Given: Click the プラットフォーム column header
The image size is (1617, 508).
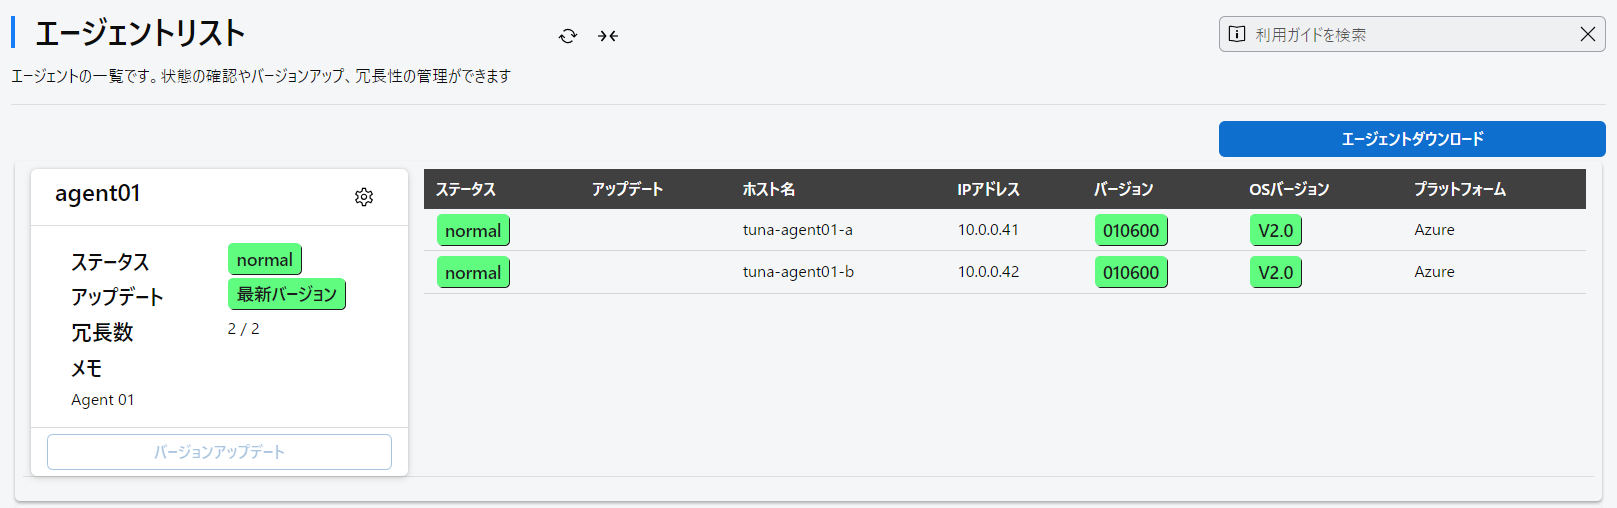Looking at the screenshot, I should [1460, 189].
